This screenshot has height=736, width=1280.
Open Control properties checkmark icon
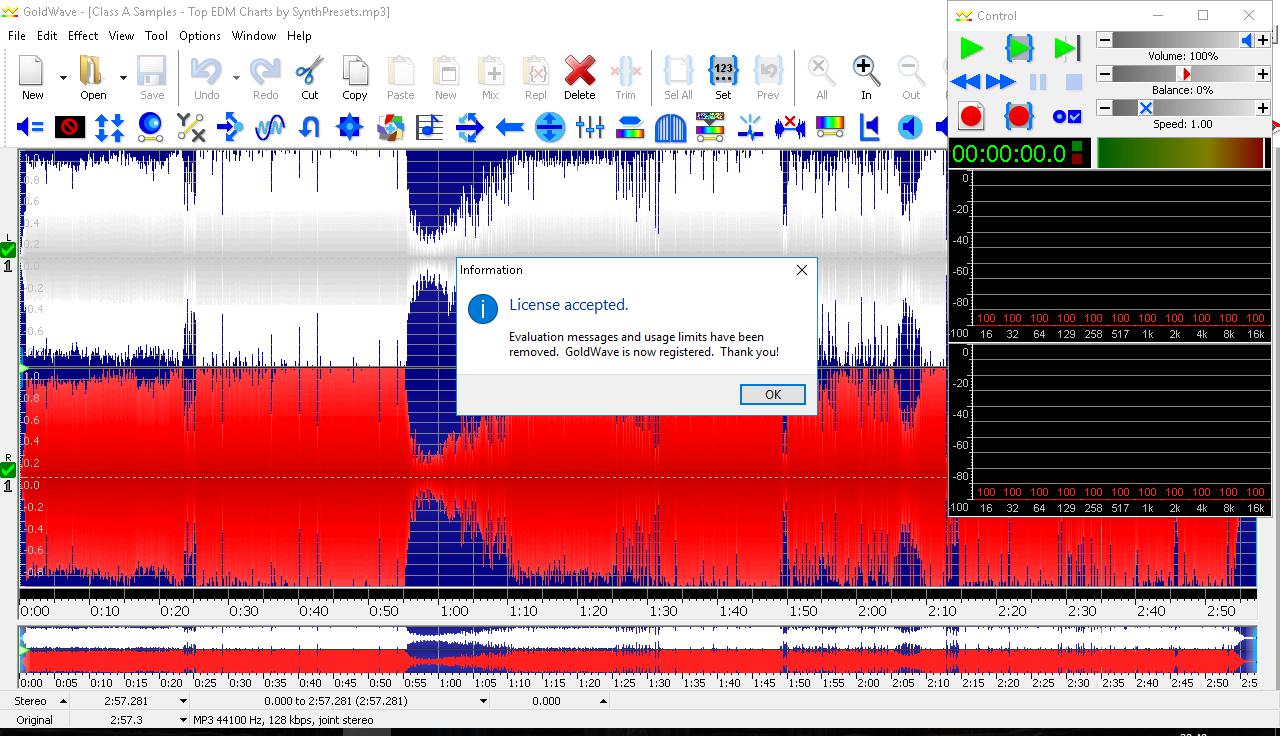pyautogui.click(x=1067, y=116)
